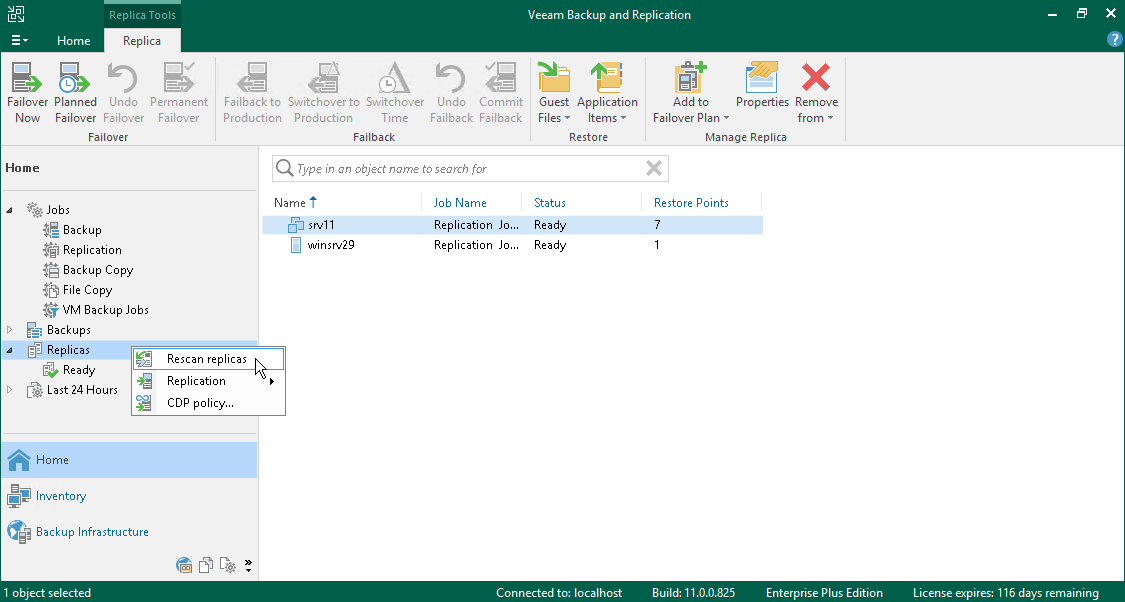
Task: Select the Jobs tree item
Action: [x=58, y=210]
